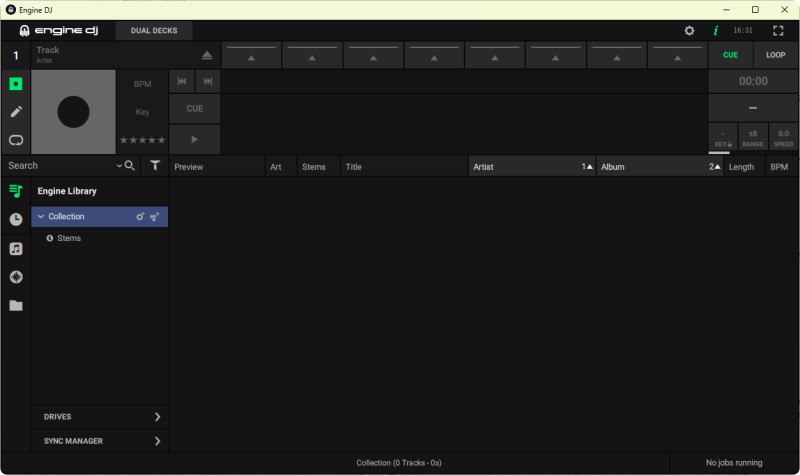
Task: Click the loop icon in the deck sidebar
Action: (16, 140)
